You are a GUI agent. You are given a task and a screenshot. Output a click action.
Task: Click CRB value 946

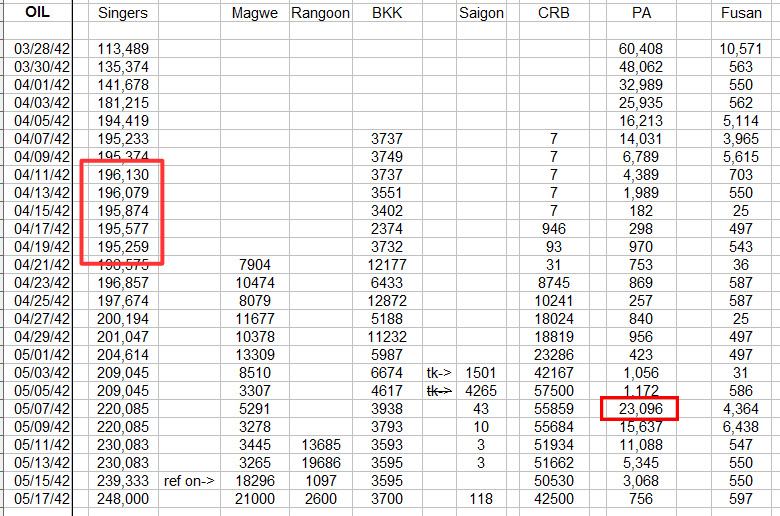tap(554, 229)
